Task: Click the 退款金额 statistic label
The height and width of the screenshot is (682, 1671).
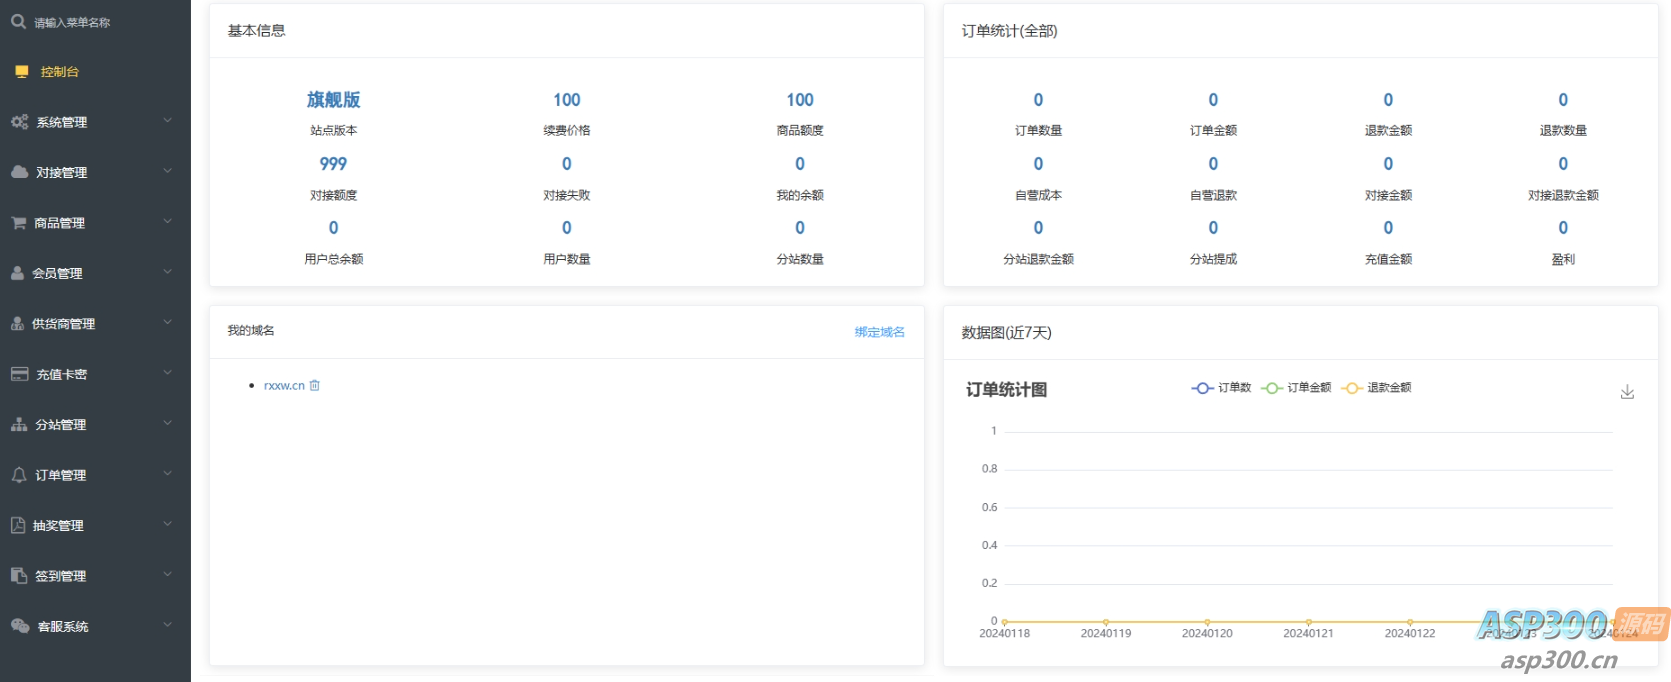Action: (x=1388, y=131)
